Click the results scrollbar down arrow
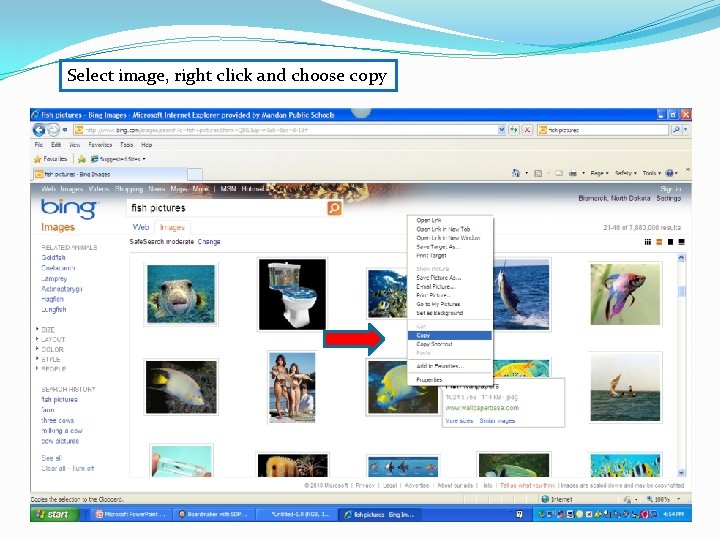This screenshot has height=540, width=720. (681, 472)
